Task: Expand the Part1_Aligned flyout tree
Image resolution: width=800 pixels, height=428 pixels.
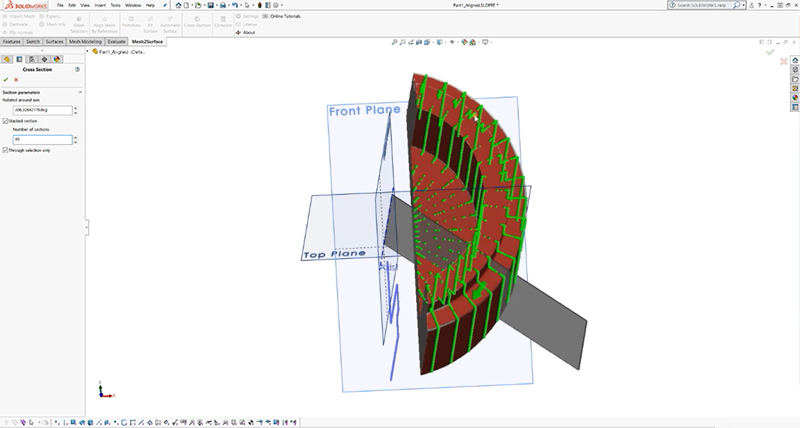Action: (88, 52)
